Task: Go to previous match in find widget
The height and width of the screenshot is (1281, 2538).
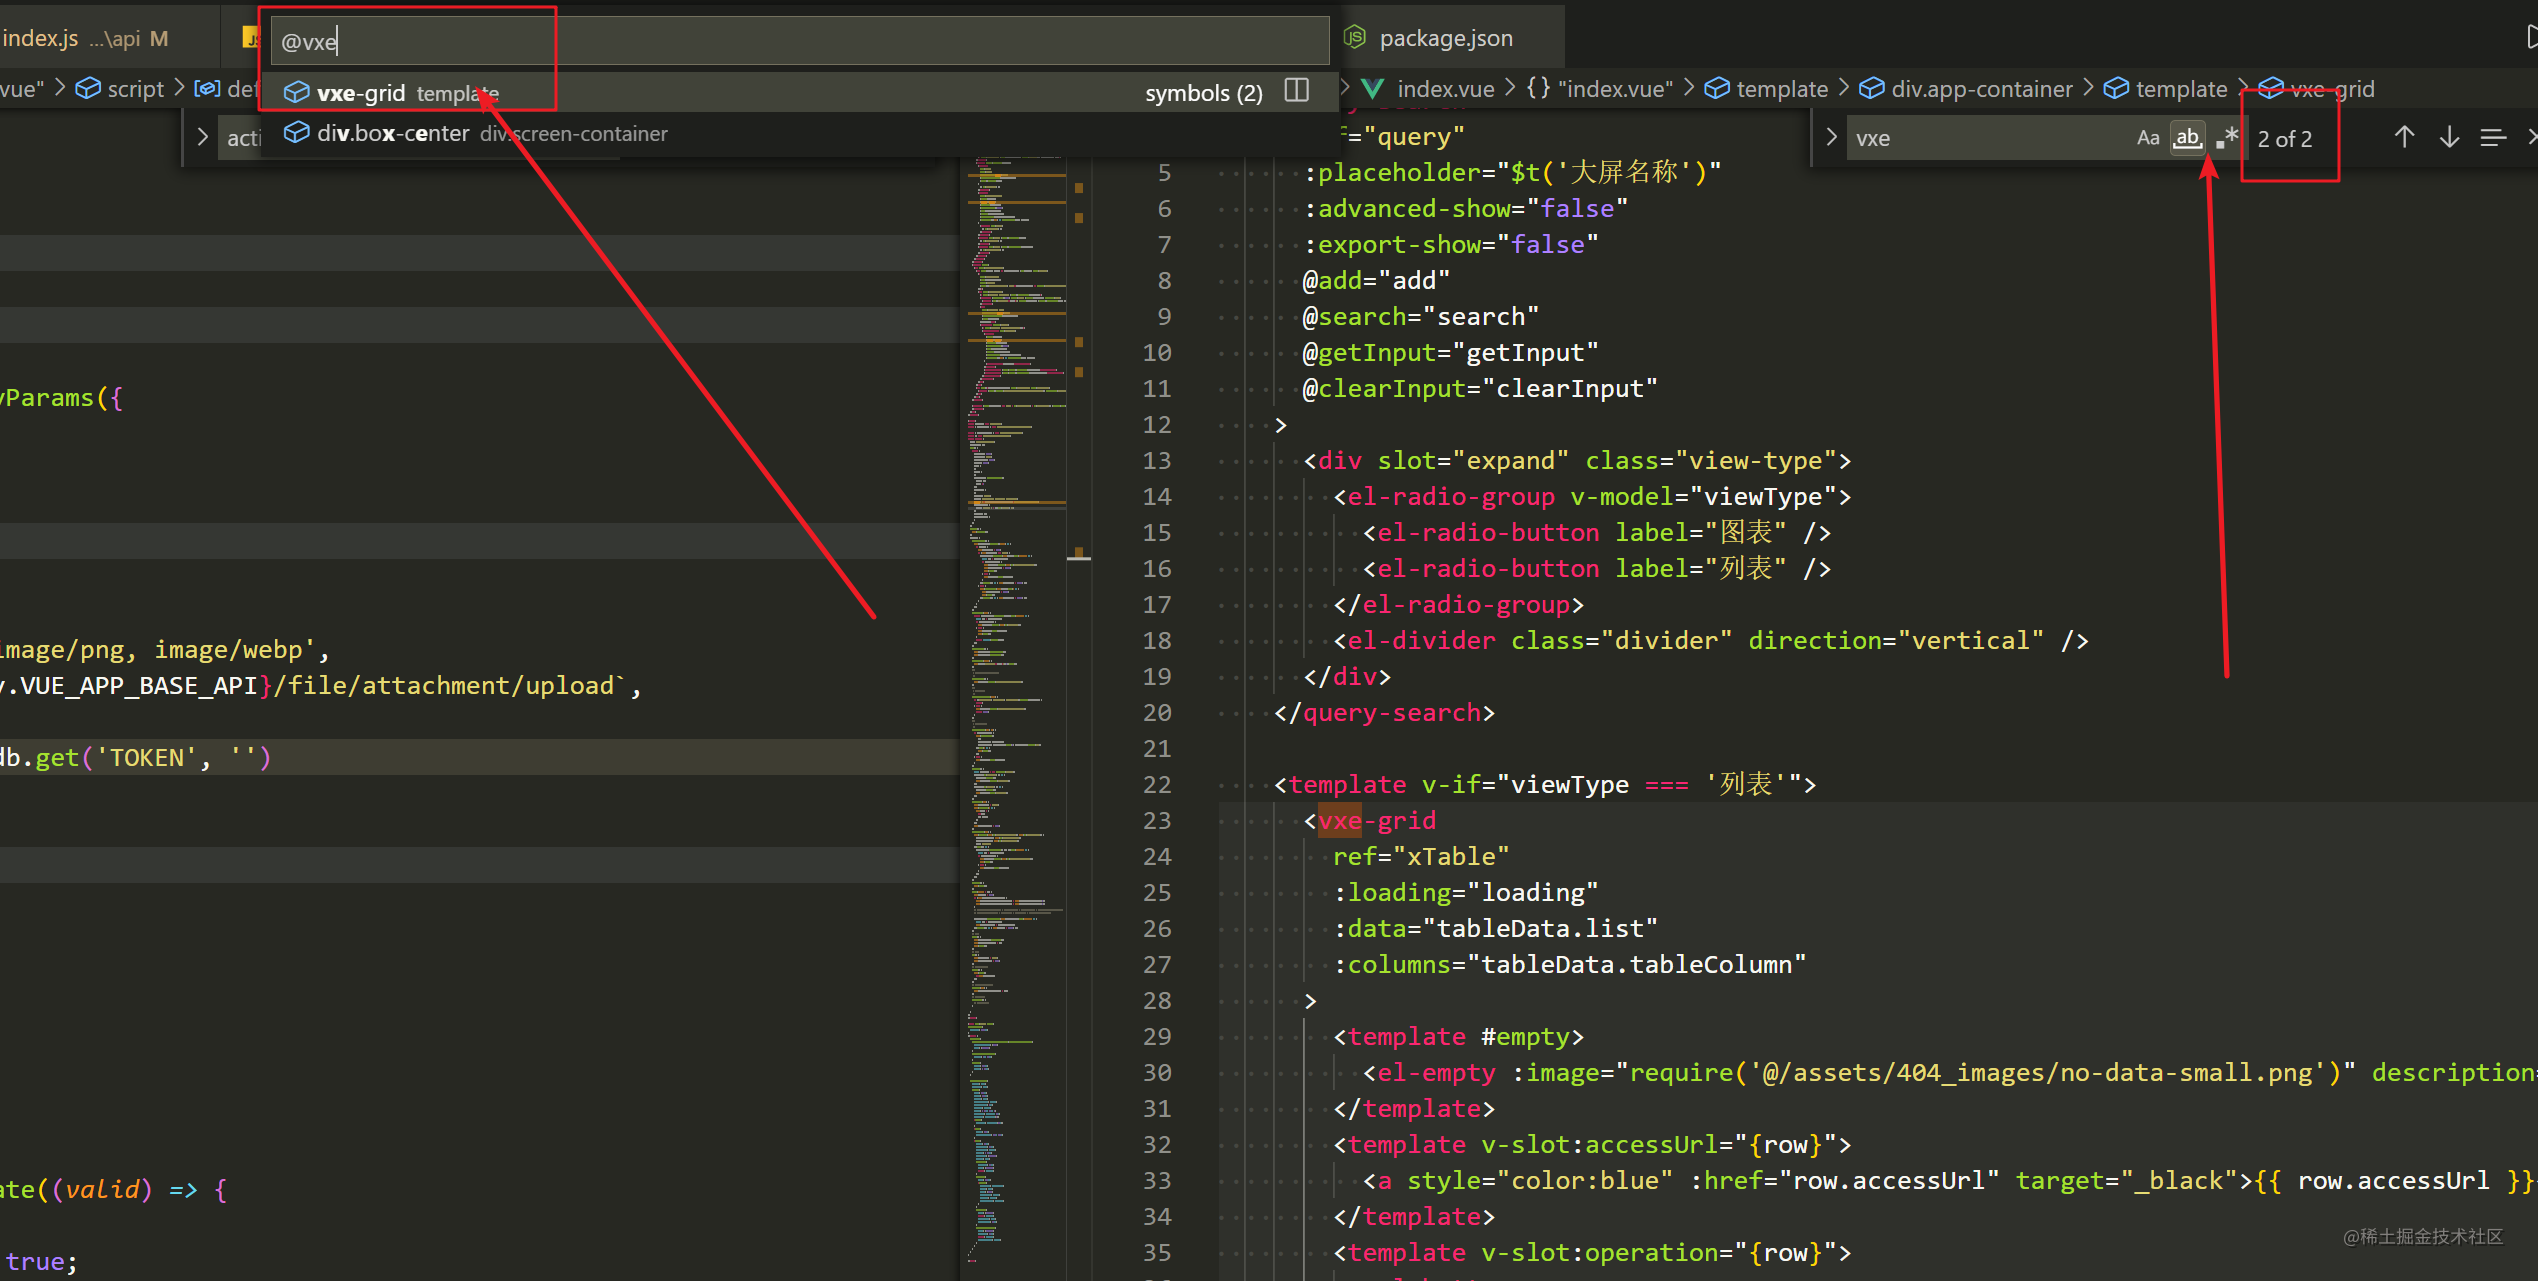Action: click(2404, 138)
